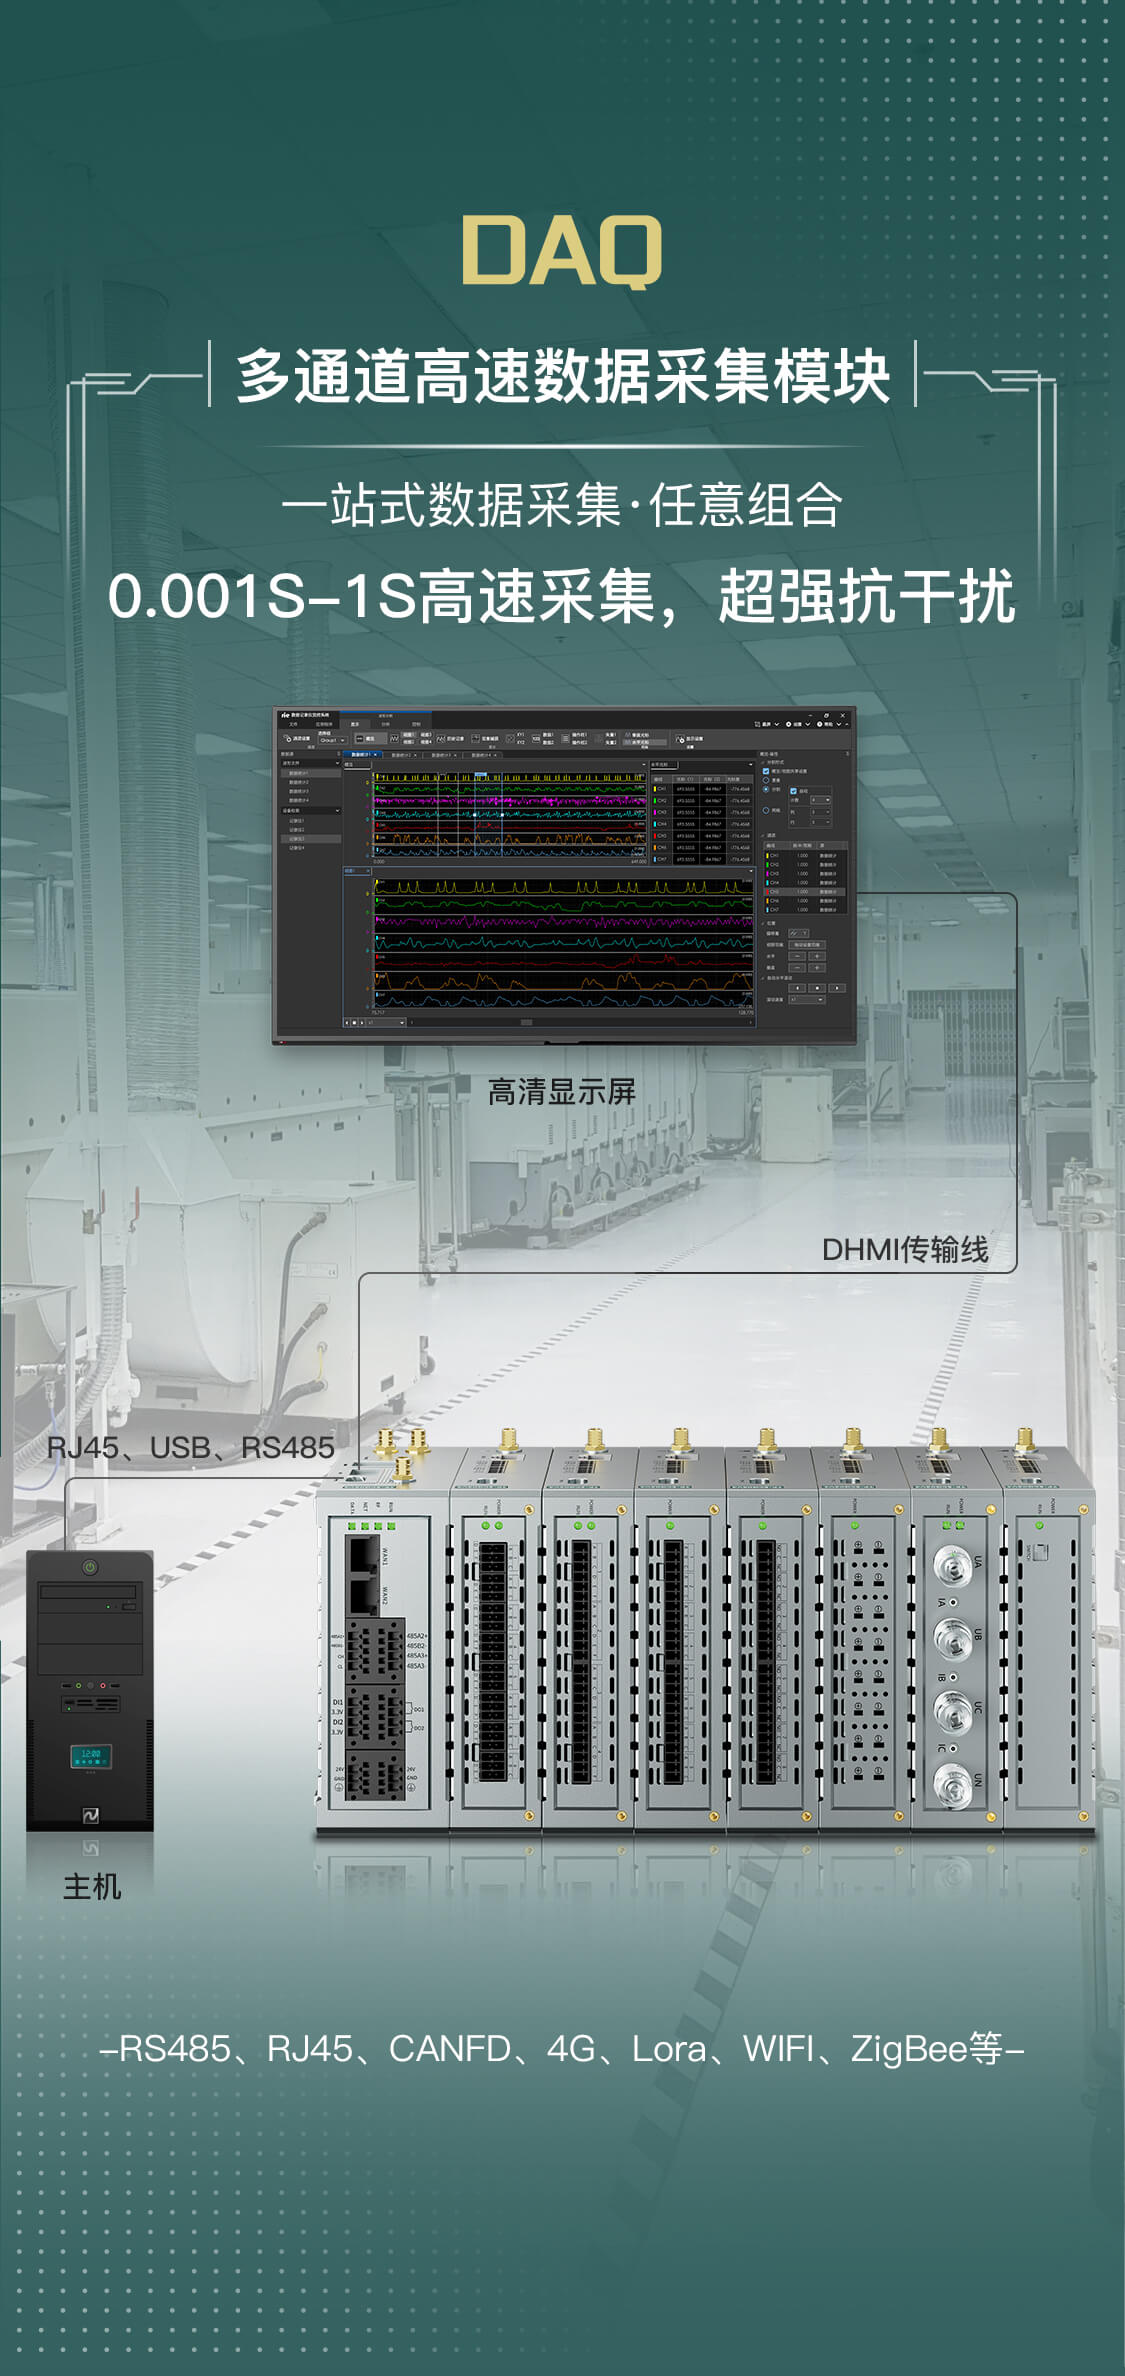Open display settings icon at ribbon right end

click(x=680, y=738)
